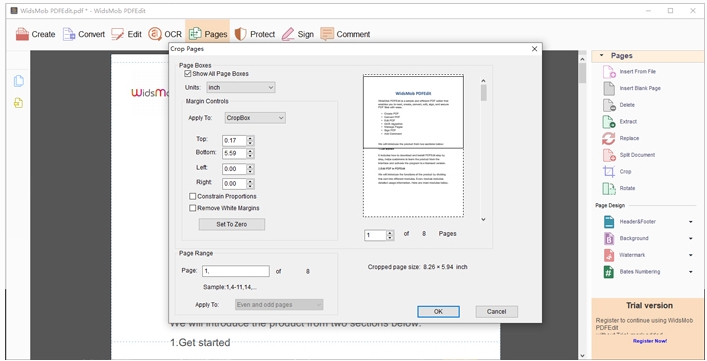Enable Constrain Proportions checkbox
707x361 pixels.
click(x=193, y=196)
